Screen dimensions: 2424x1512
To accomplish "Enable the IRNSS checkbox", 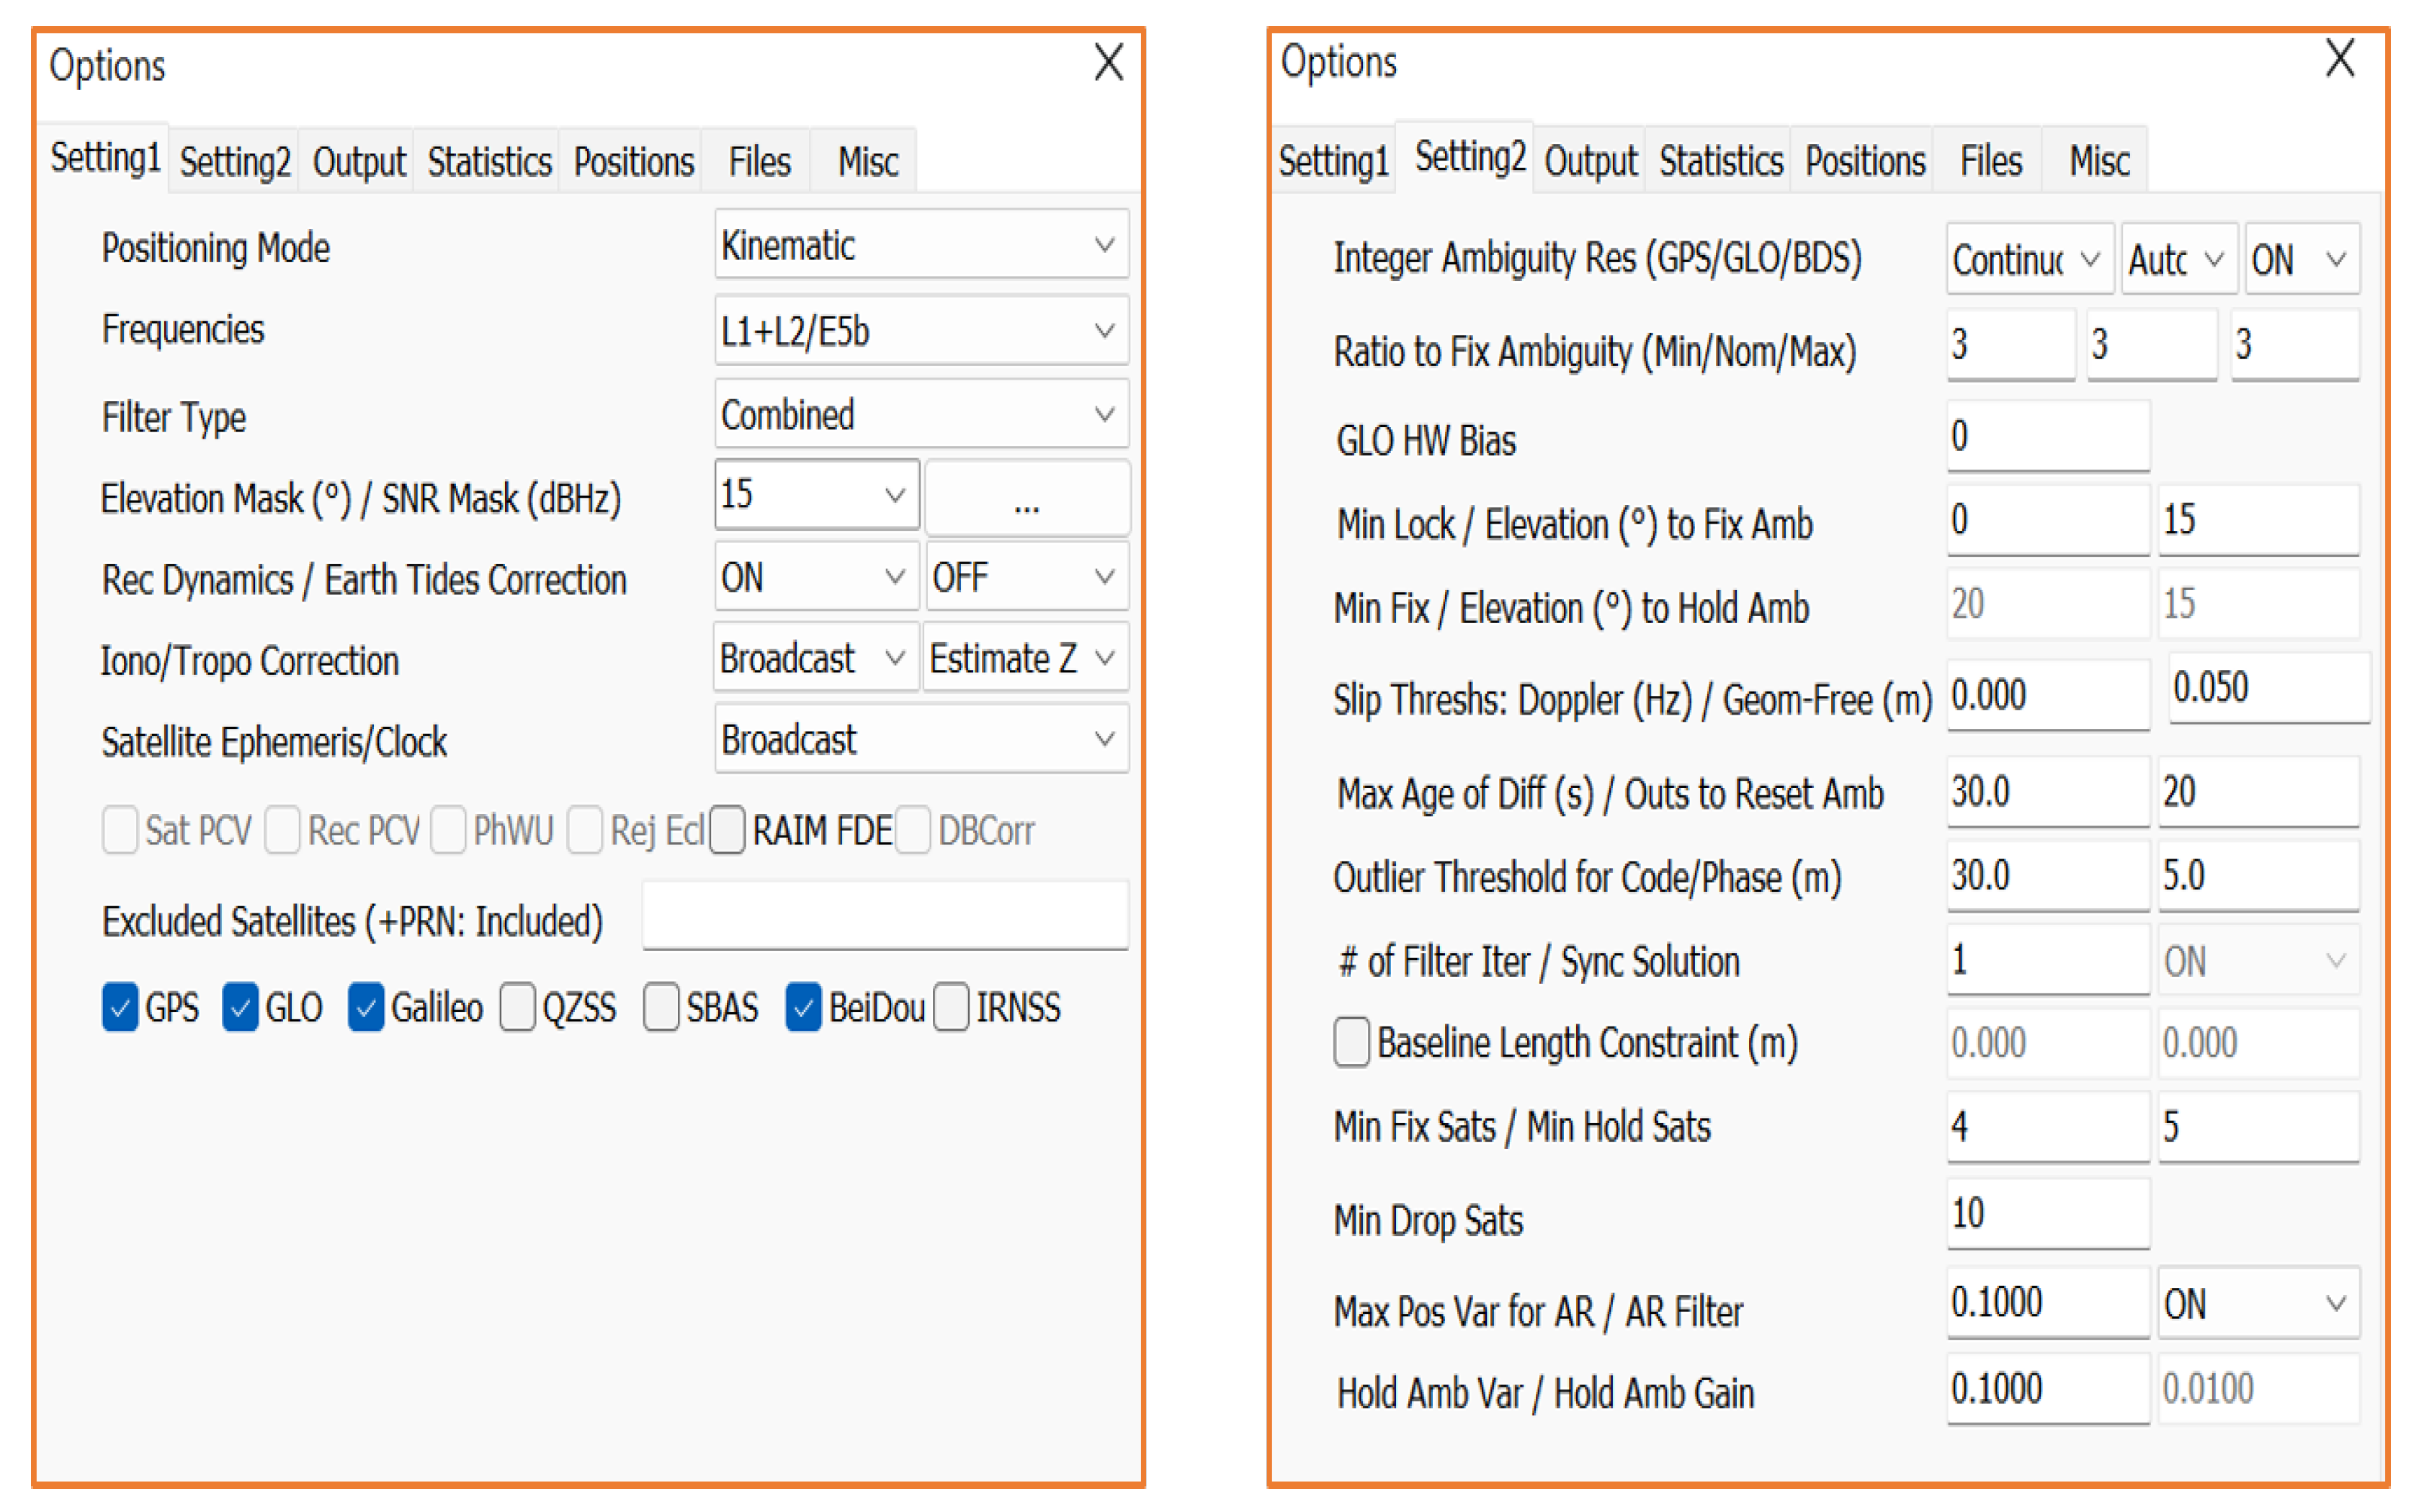I will (951, 1007).
